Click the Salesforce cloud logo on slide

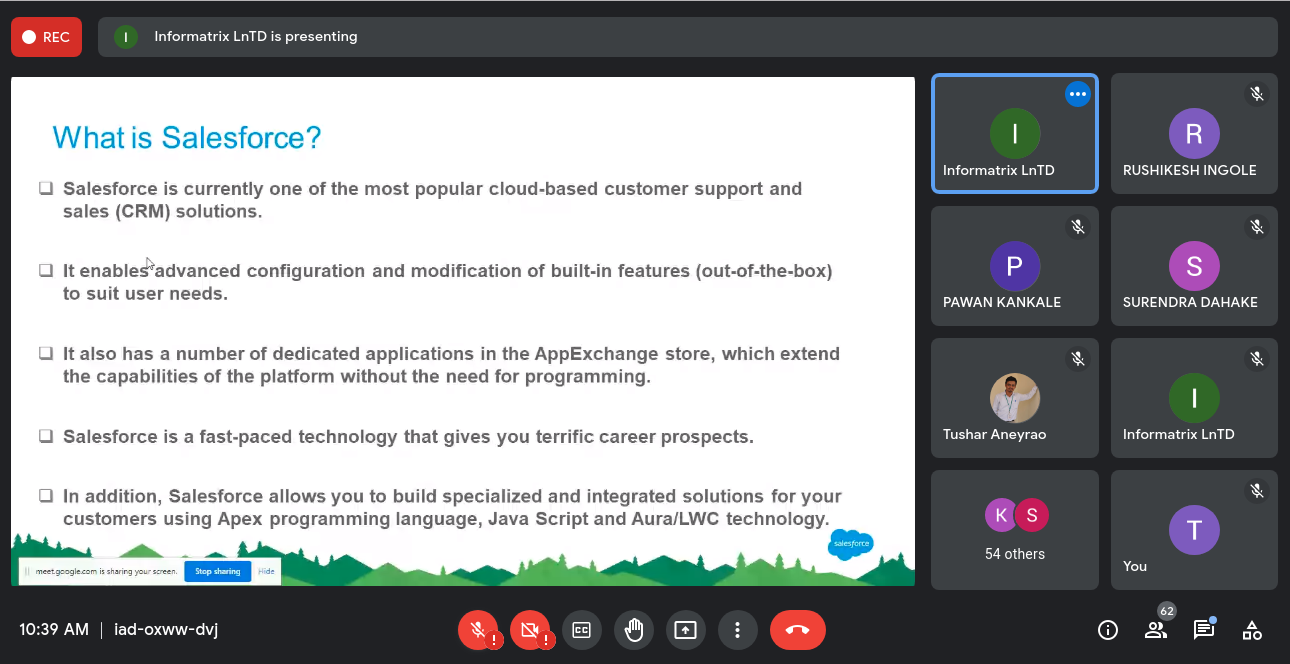tap(851, 544)
